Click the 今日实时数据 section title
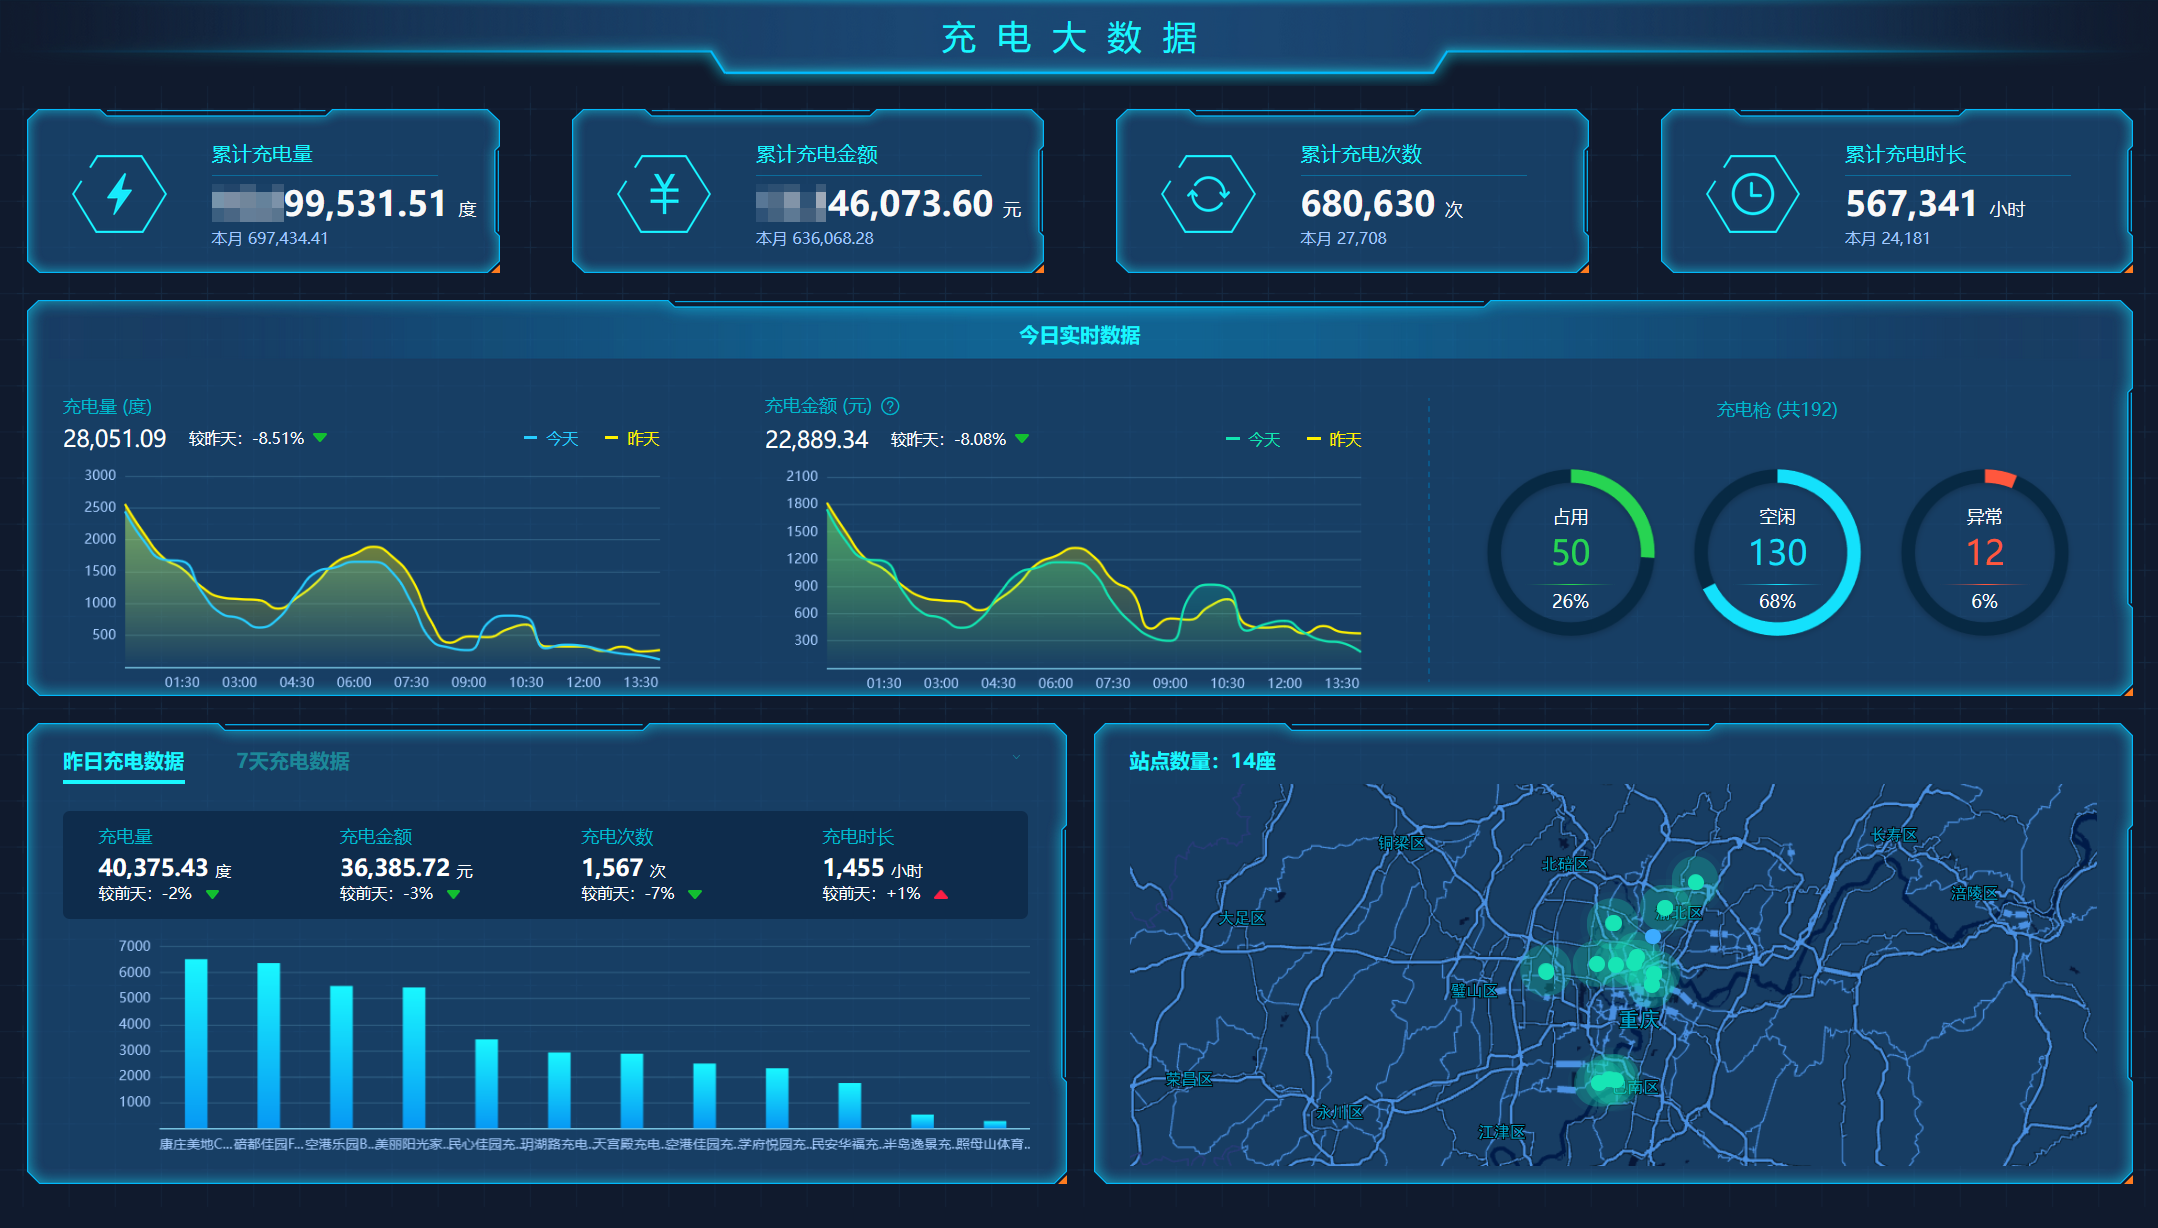 click(1080, 335)
